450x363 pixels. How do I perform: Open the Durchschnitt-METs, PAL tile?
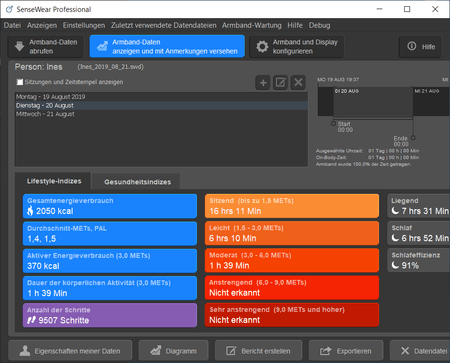[110, 234]
